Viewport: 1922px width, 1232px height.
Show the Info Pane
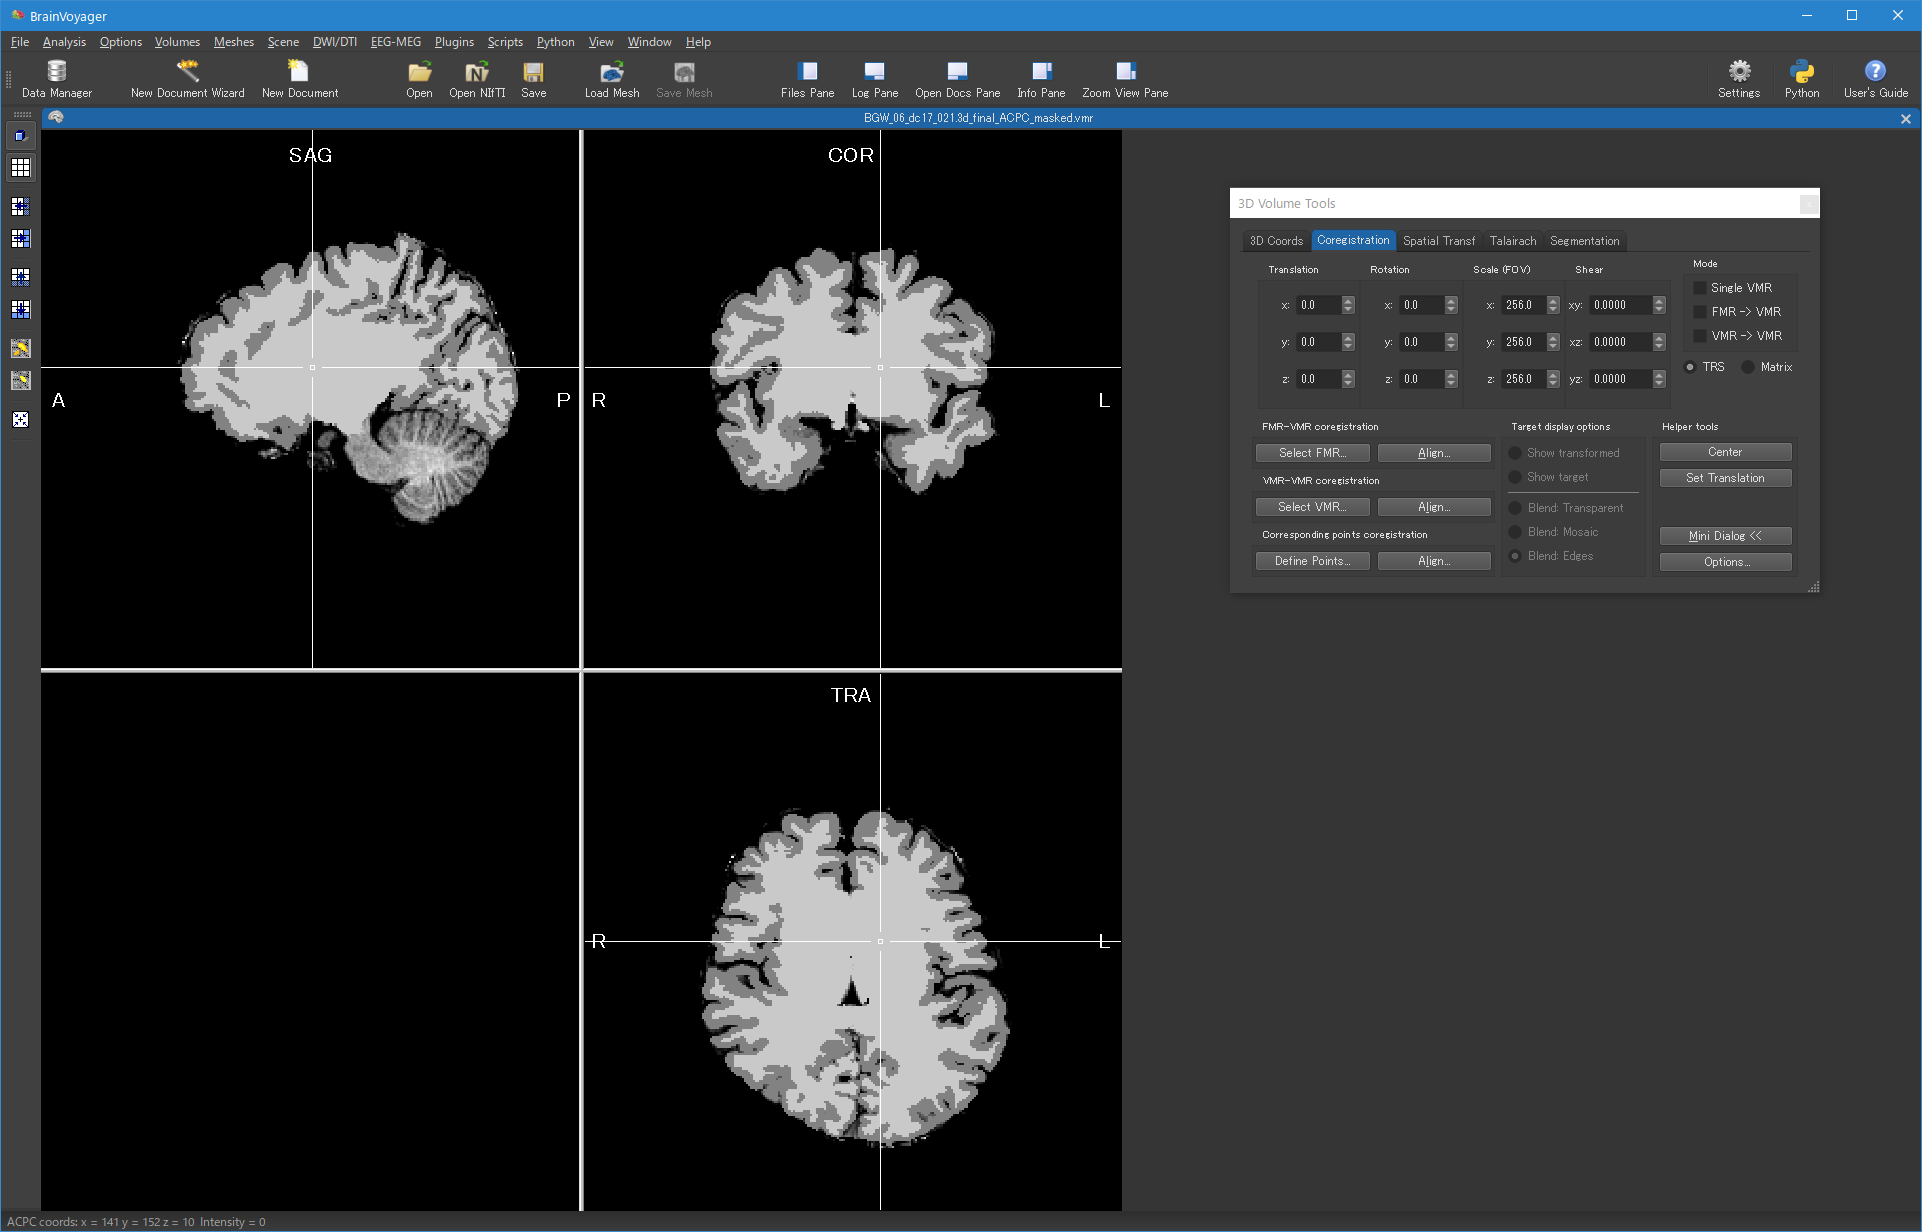click(x=1041, y=78)
